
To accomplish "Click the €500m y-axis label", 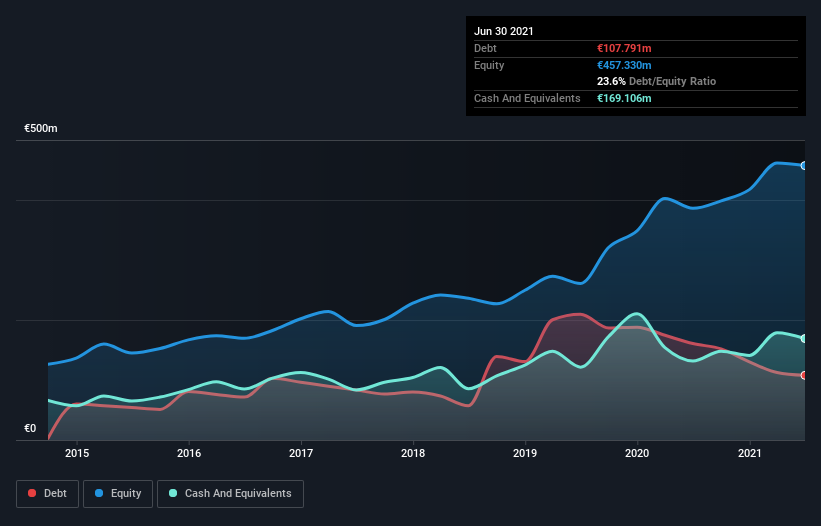I will coord(41,128).
